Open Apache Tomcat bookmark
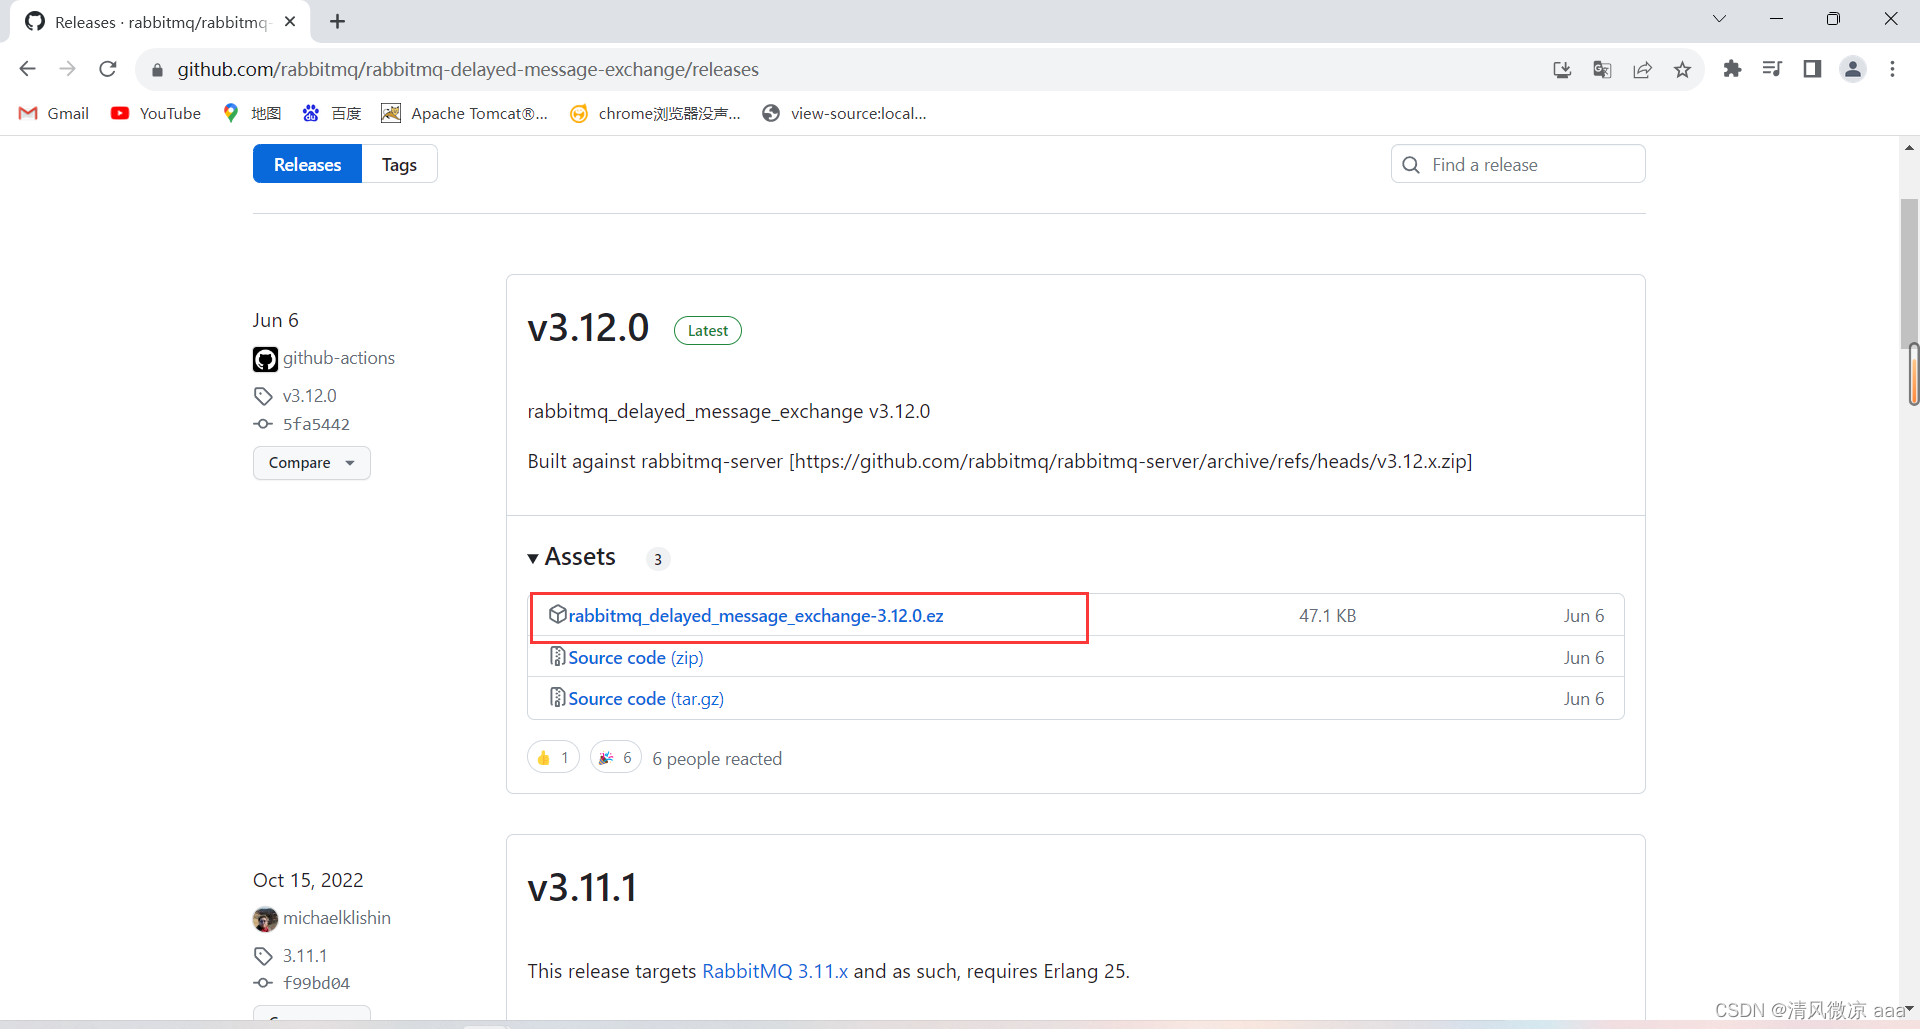This screenshot has height=1029, width=1920. (x=465, y=113)
